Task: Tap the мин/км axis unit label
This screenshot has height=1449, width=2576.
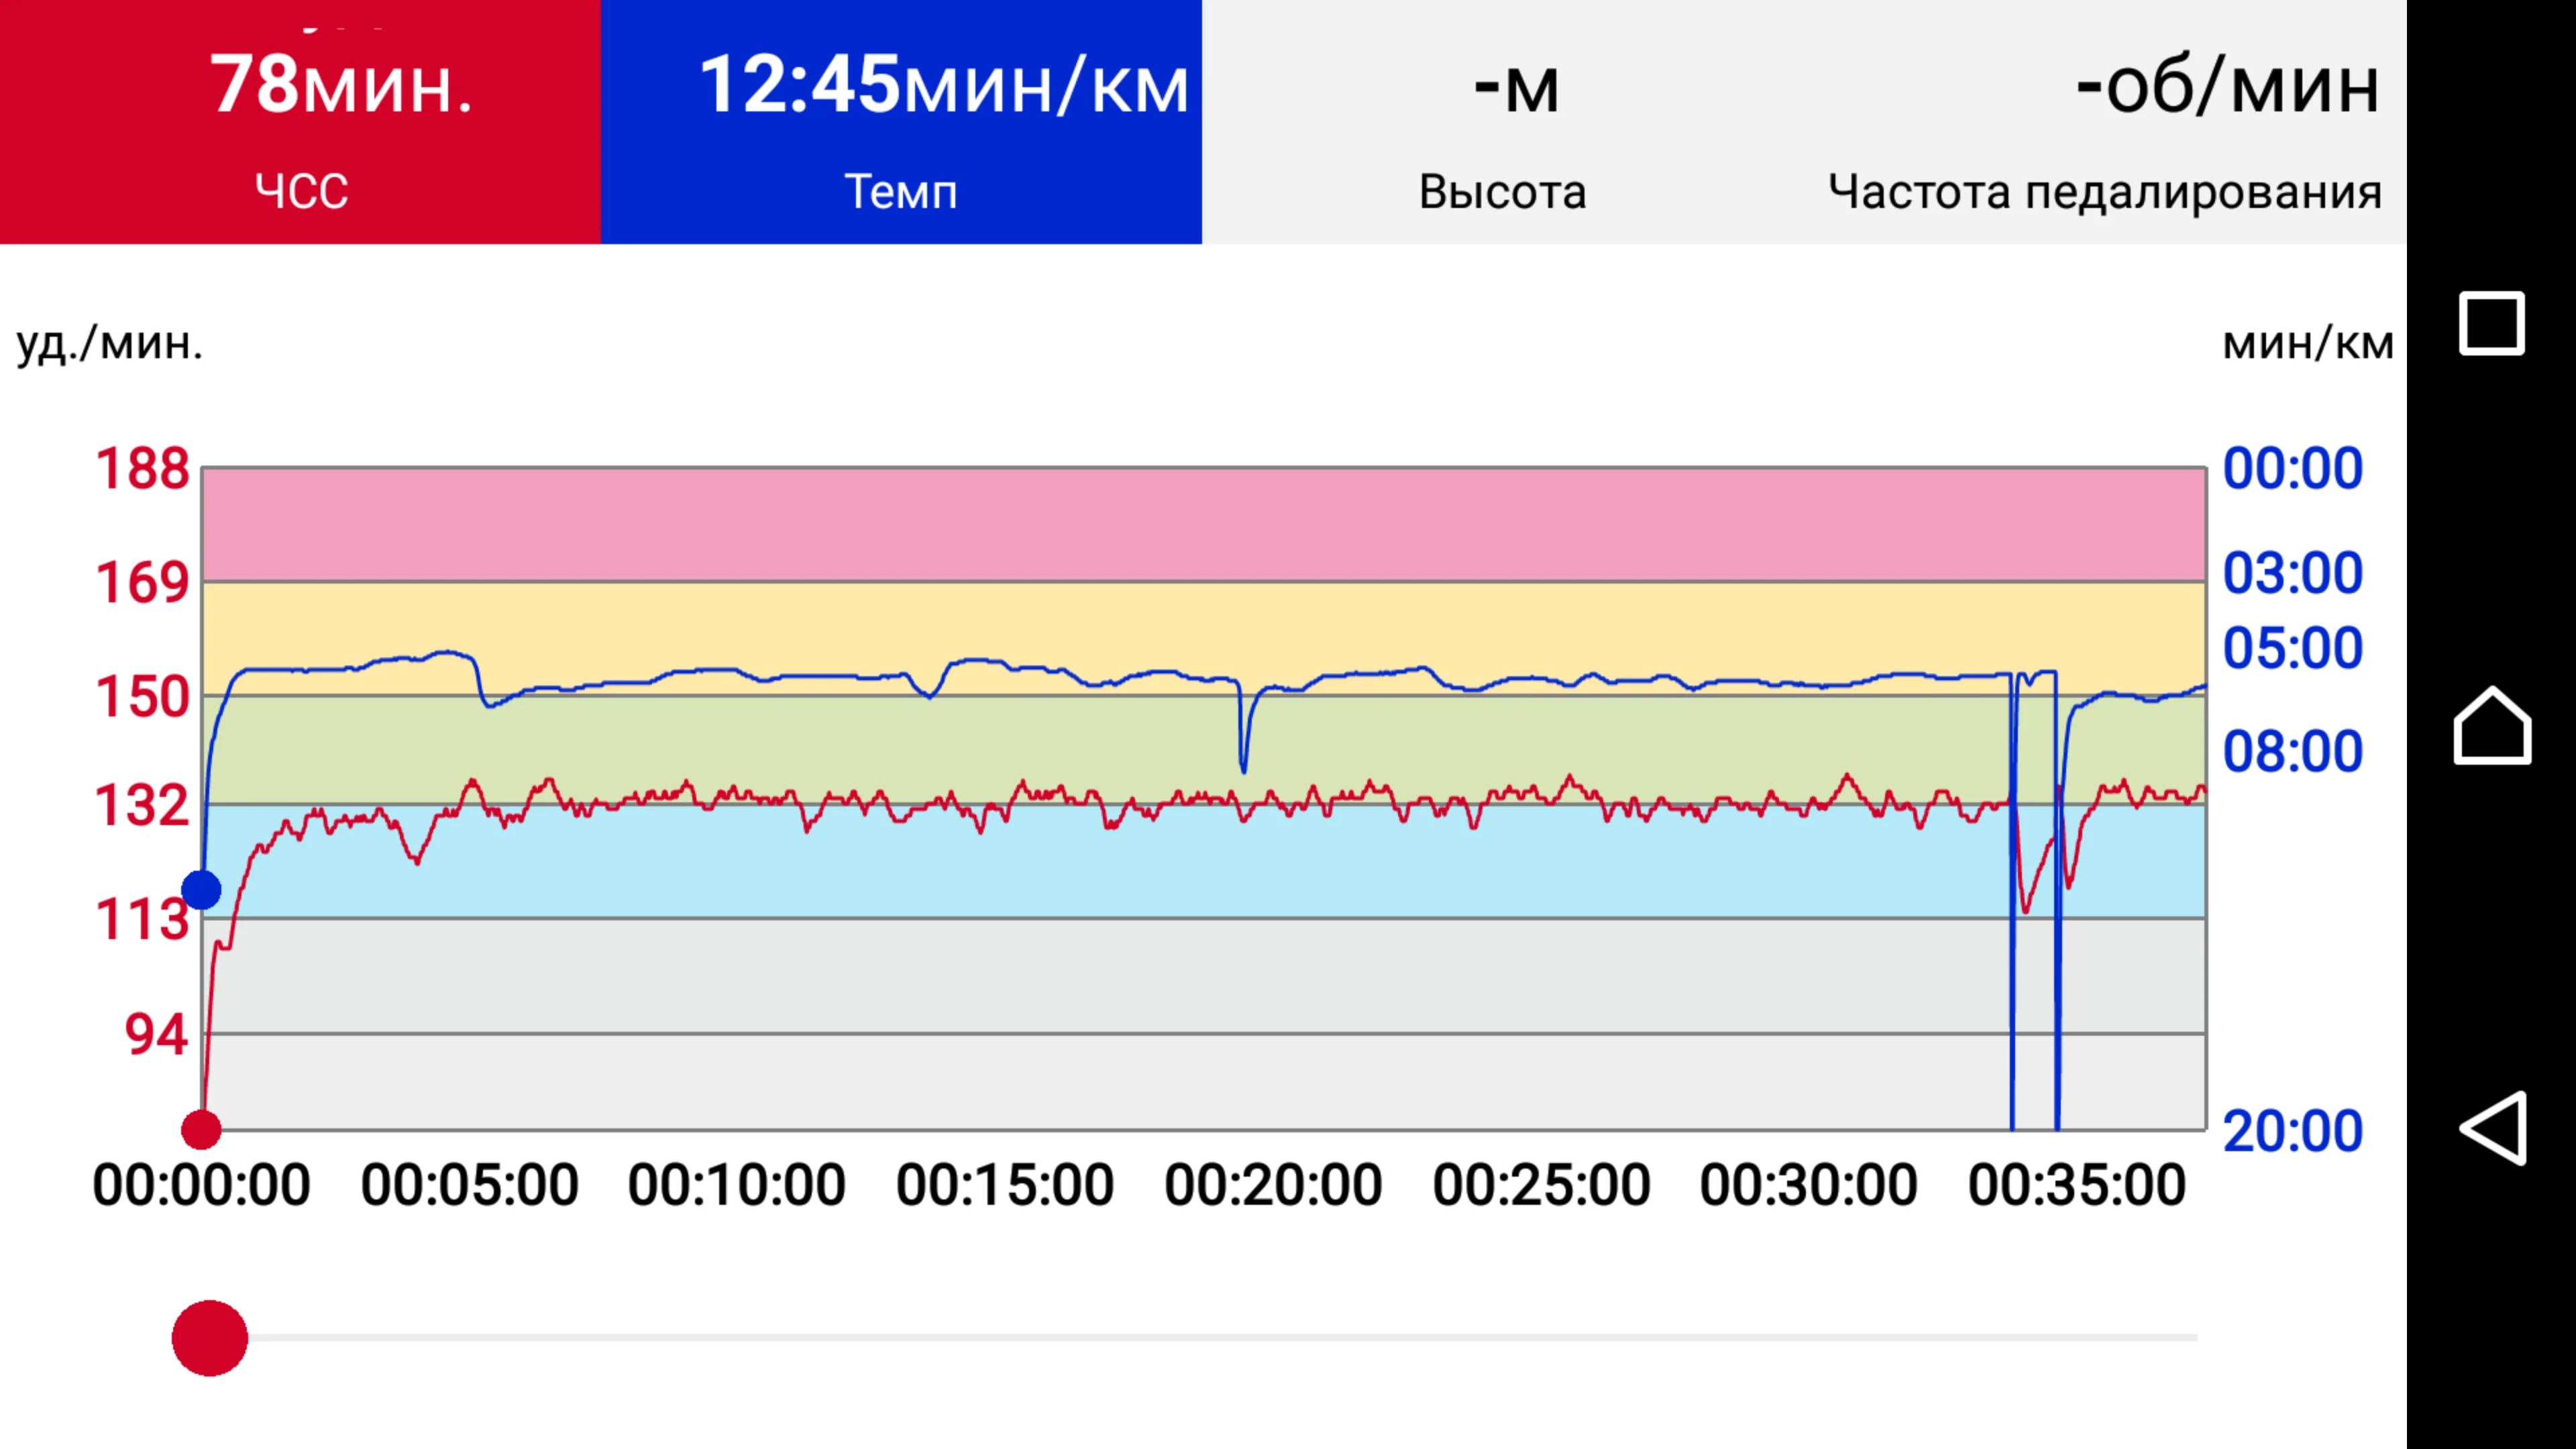Action: coord(2307,343)
